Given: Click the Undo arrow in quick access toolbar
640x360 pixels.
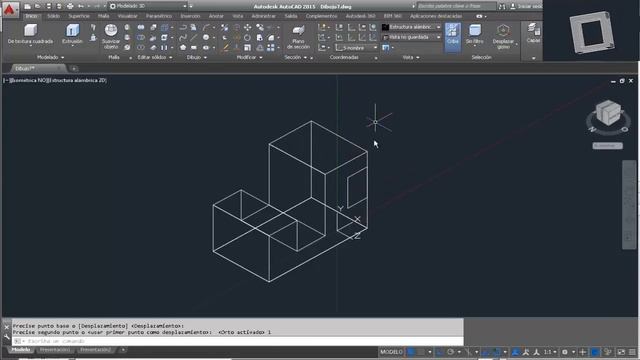Looking at the screenshot, I should pos(80,6).
